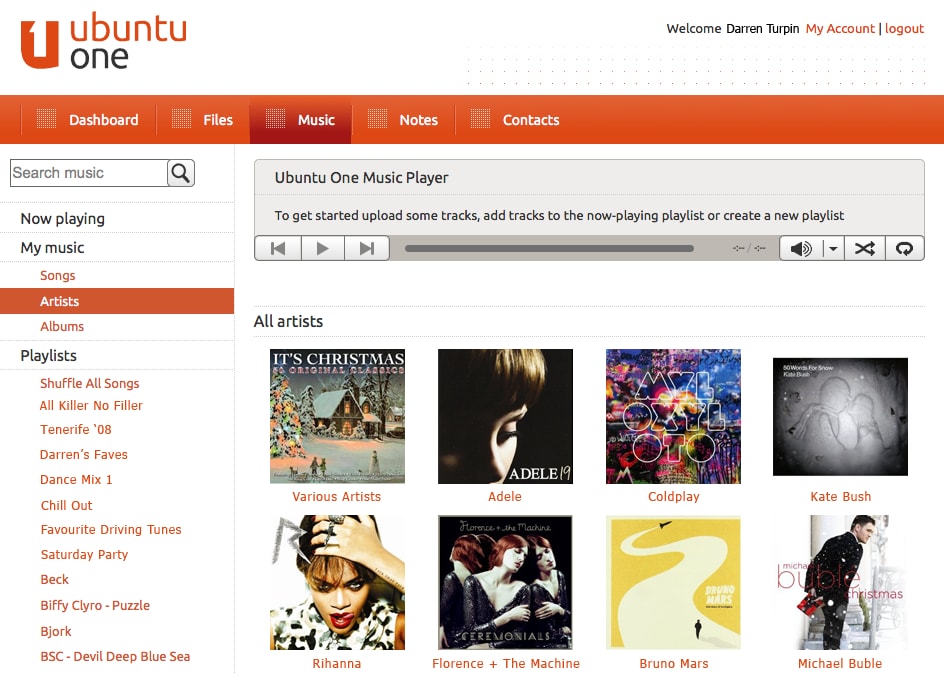944x674 pixels.
Task: Open the Favourite Driving Tunes playlist
Action: (111, 530)
